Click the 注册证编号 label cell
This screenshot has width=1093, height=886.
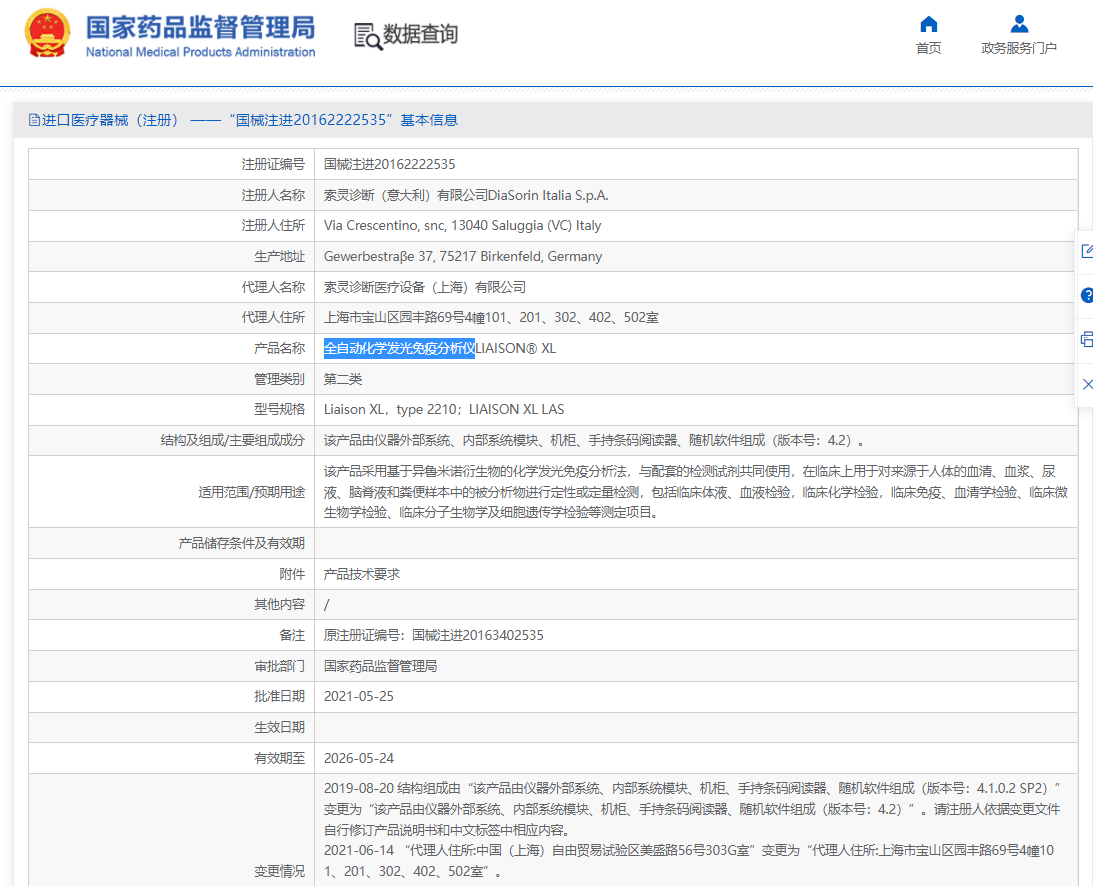(171, 165)
